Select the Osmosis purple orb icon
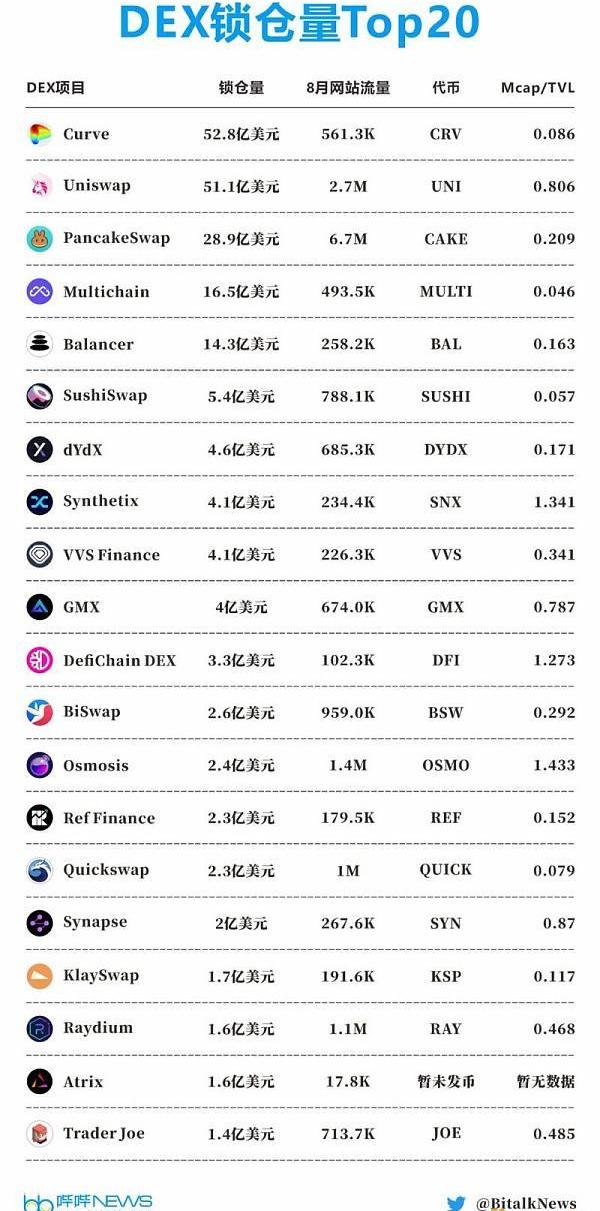Image resolution: width=600 pixels, height=1211 pixels. (x=40, y=766)
